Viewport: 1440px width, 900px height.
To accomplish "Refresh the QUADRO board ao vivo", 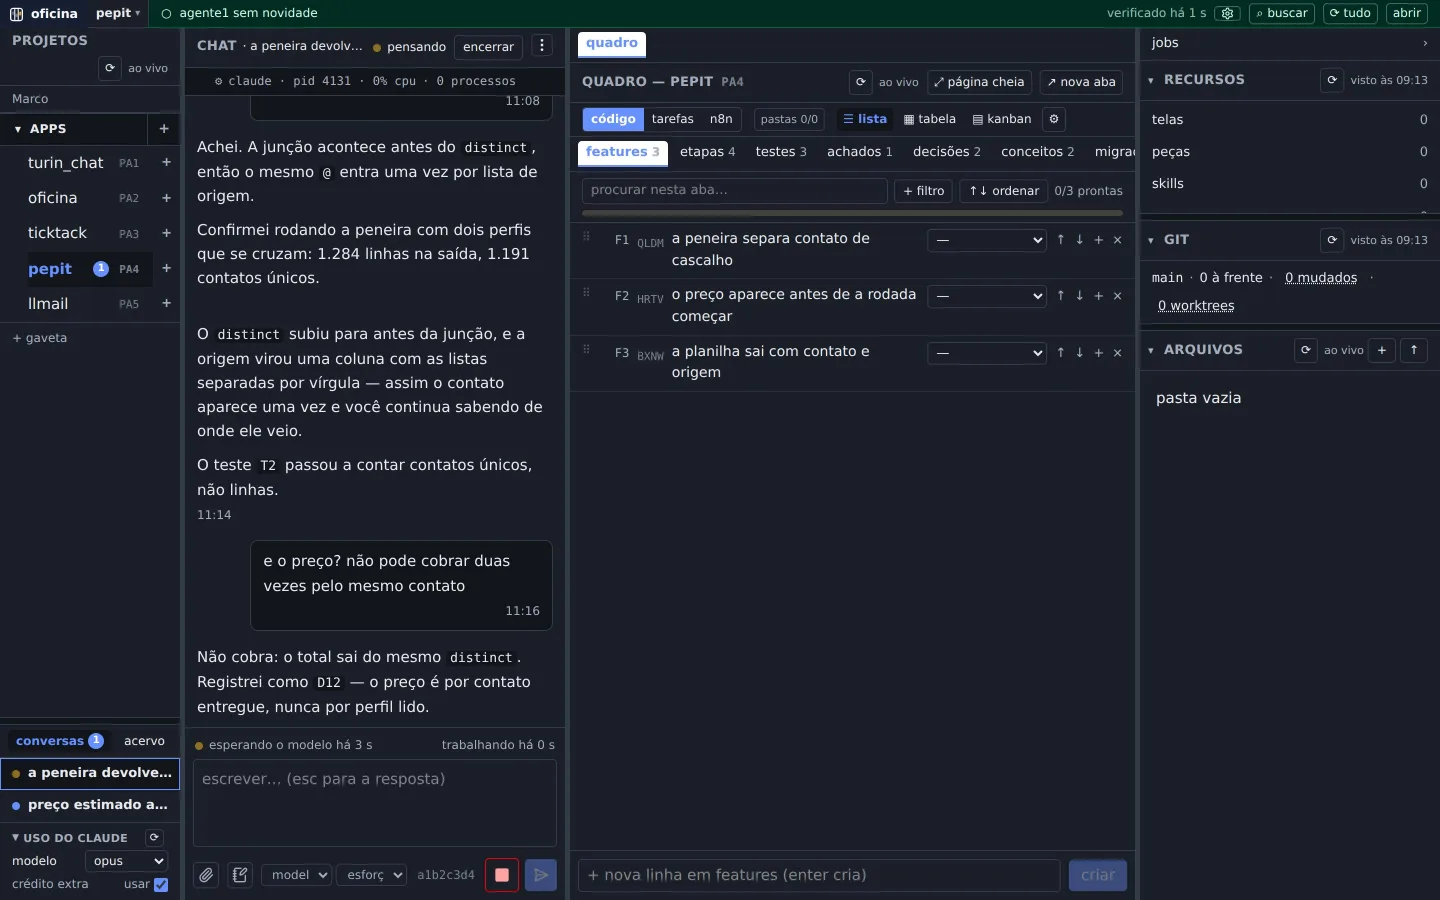I will coord(860,82).
